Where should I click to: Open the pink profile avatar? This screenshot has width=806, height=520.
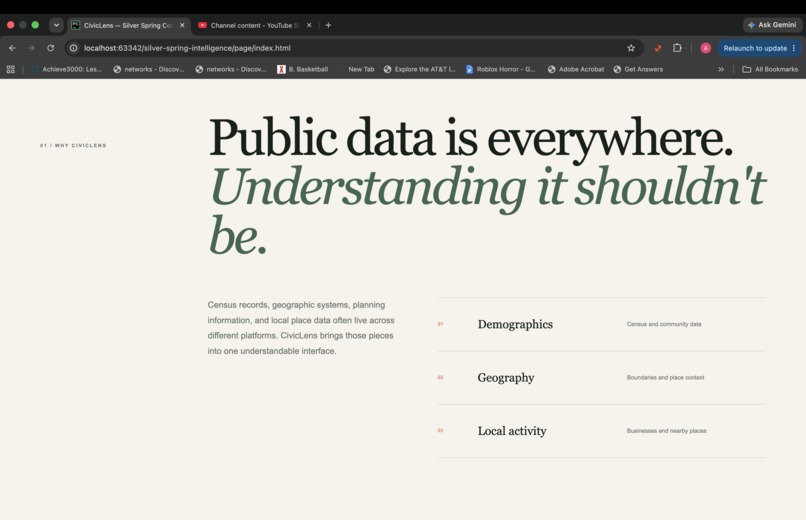click(705, 48)
